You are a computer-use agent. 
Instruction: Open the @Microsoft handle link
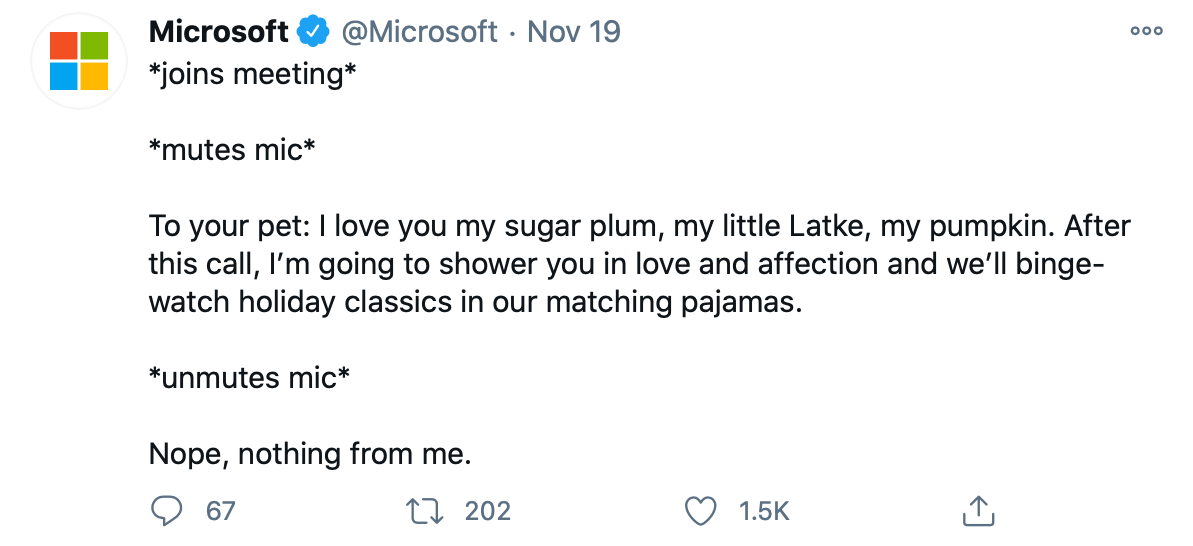(x=419, y=32)
